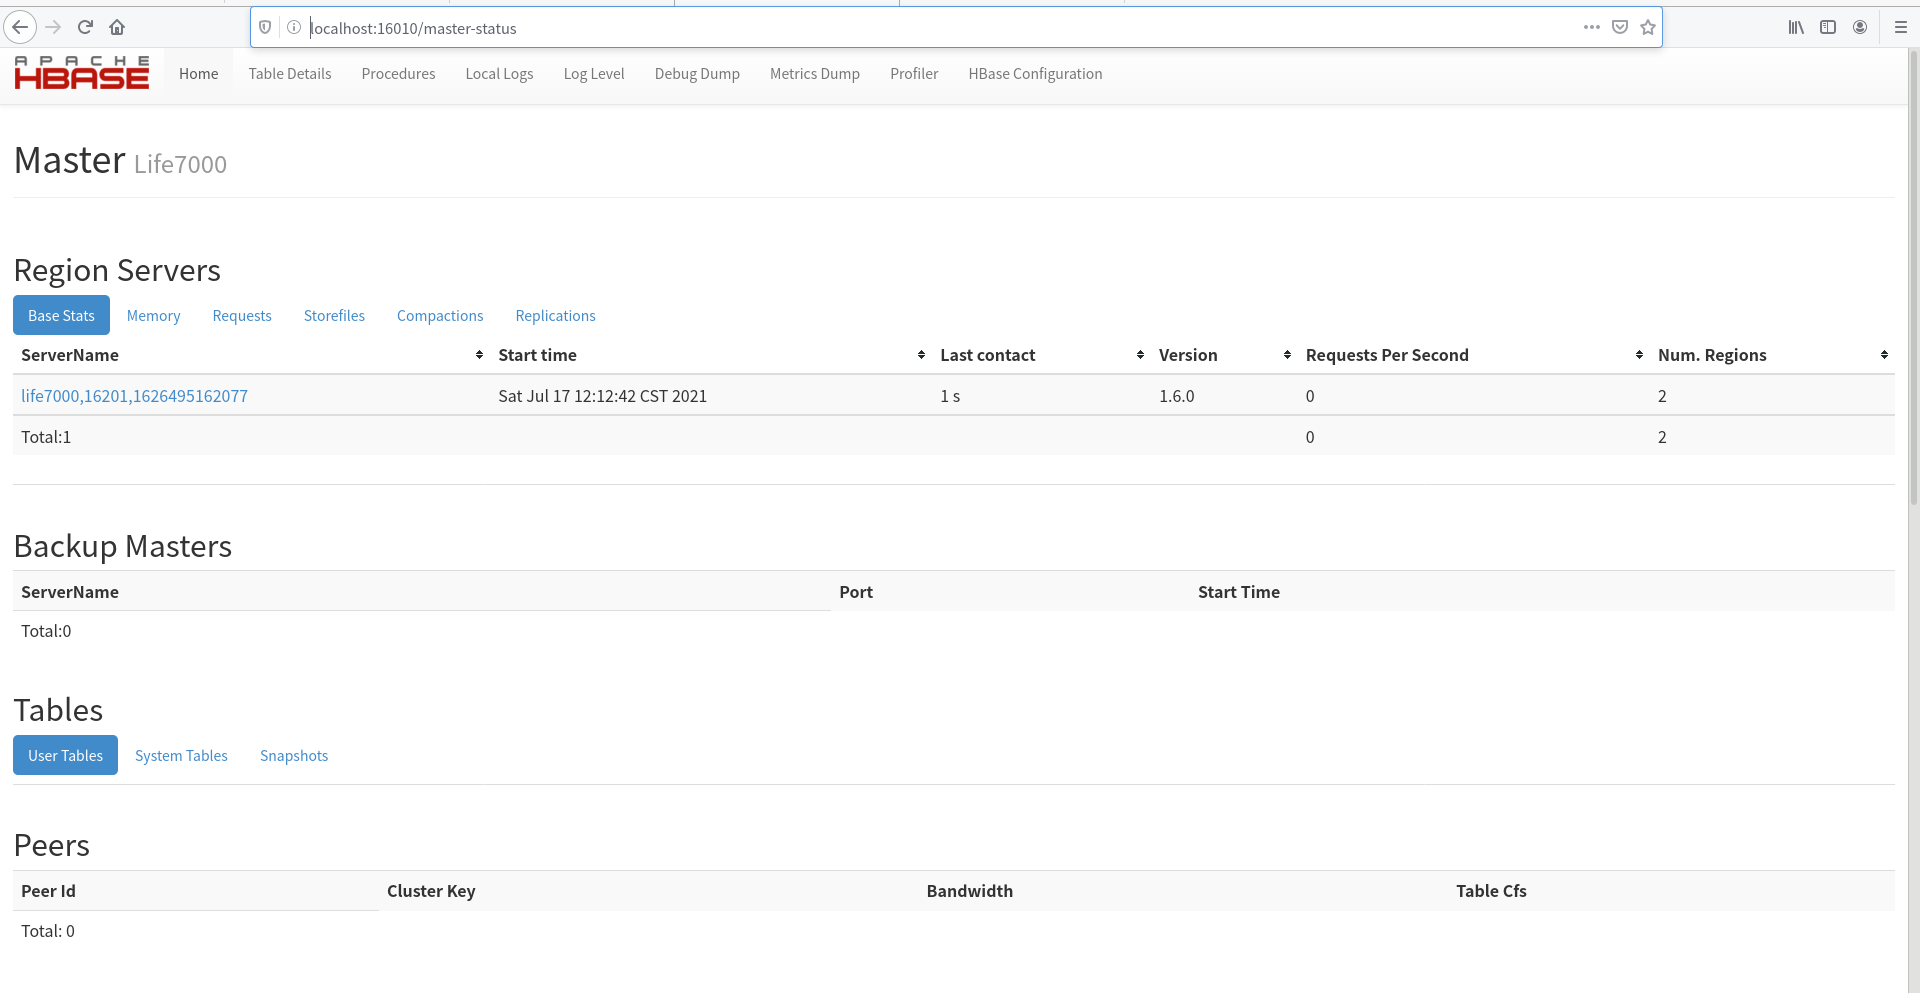Open the Profiler page
1920x993 pixels.
(914, 74)
